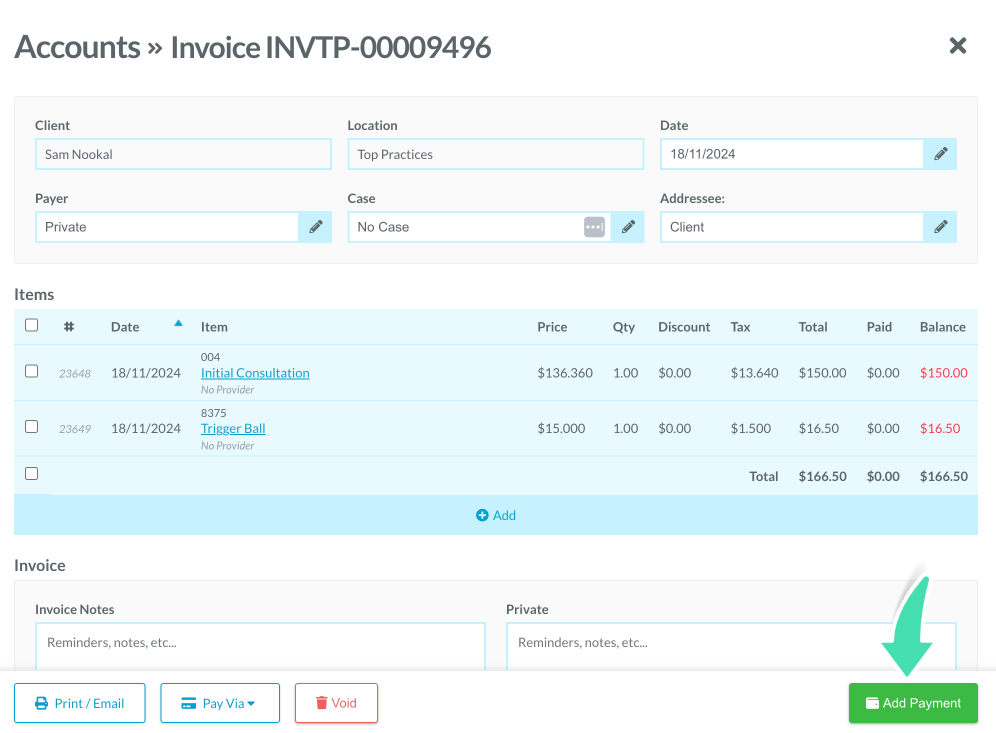Tick the checkbox in the Total row
Viewport: 996px width, 733px height.
coord(31,473)
